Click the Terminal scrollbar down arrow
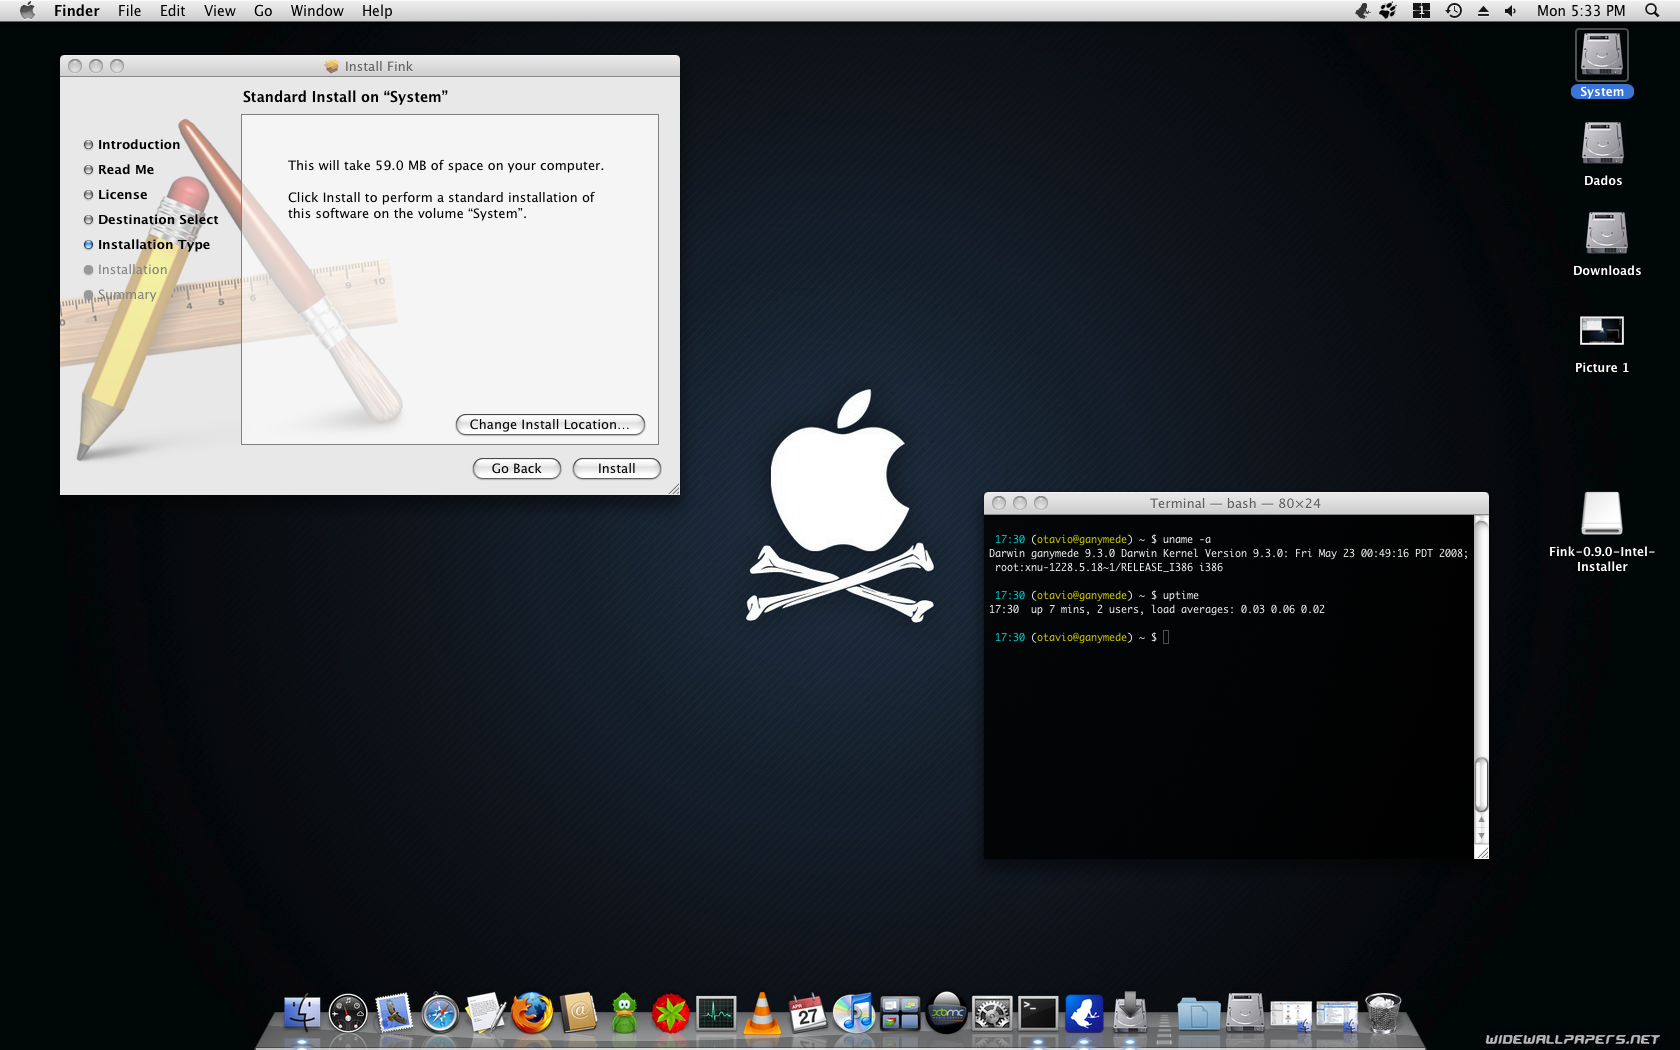The image size is (1680, 1050). coord(1481,836)
